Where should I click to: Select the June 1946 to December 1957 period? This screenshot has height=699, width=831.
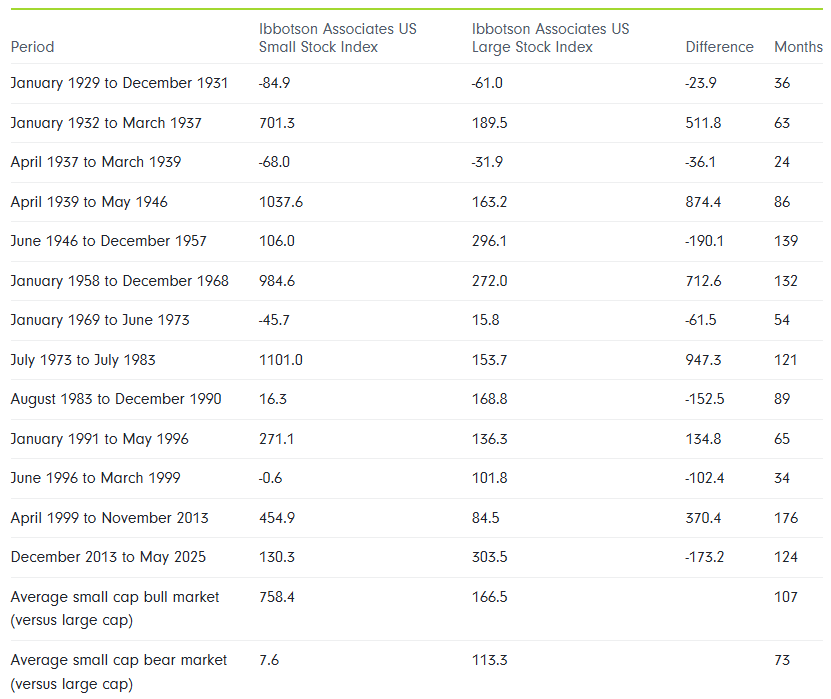tap(108, 241)
